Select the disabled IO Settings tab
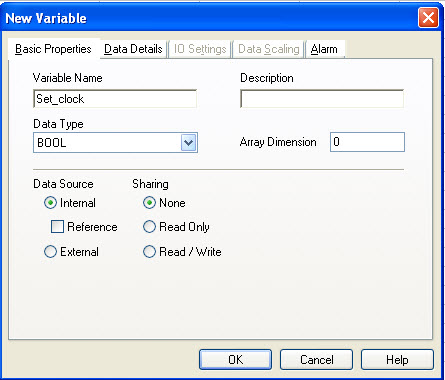Viewport: 445px width, 380px height. pyautogui.click(x=200, y=49)
